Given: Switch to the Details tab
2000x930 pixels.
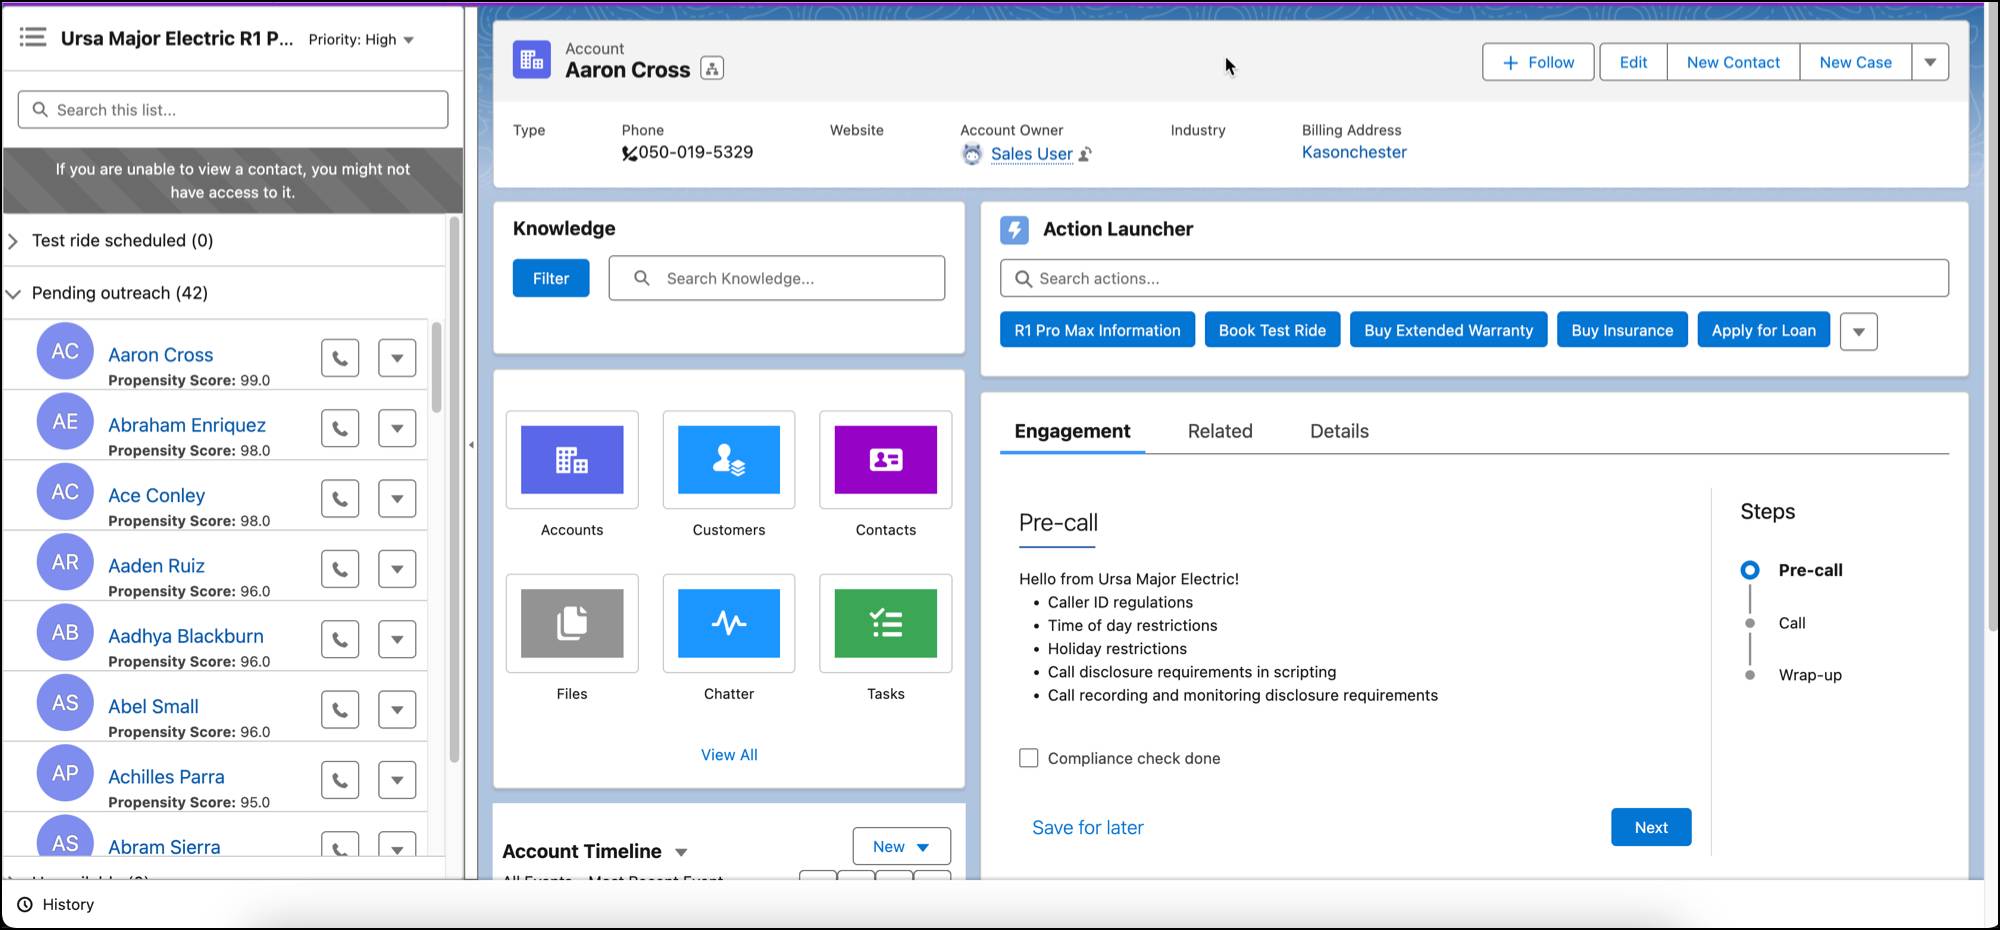Looking at the screenshot, I should [1339, 431].
